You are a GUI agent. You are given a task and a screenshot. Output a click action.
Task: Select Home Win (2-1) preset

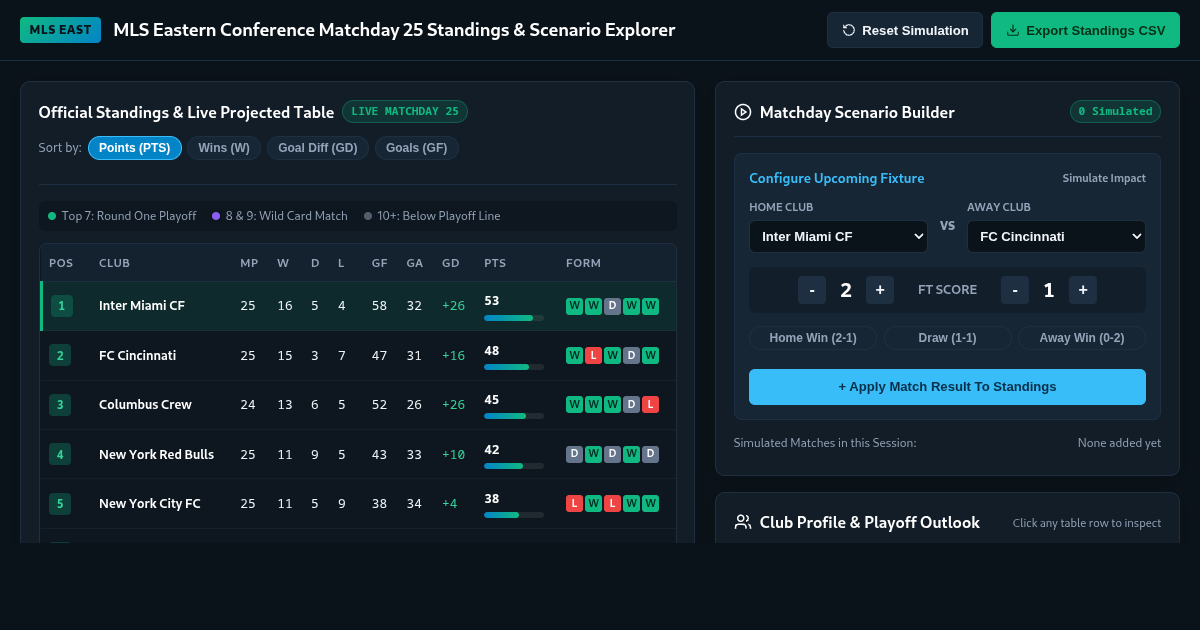[813, 338]
